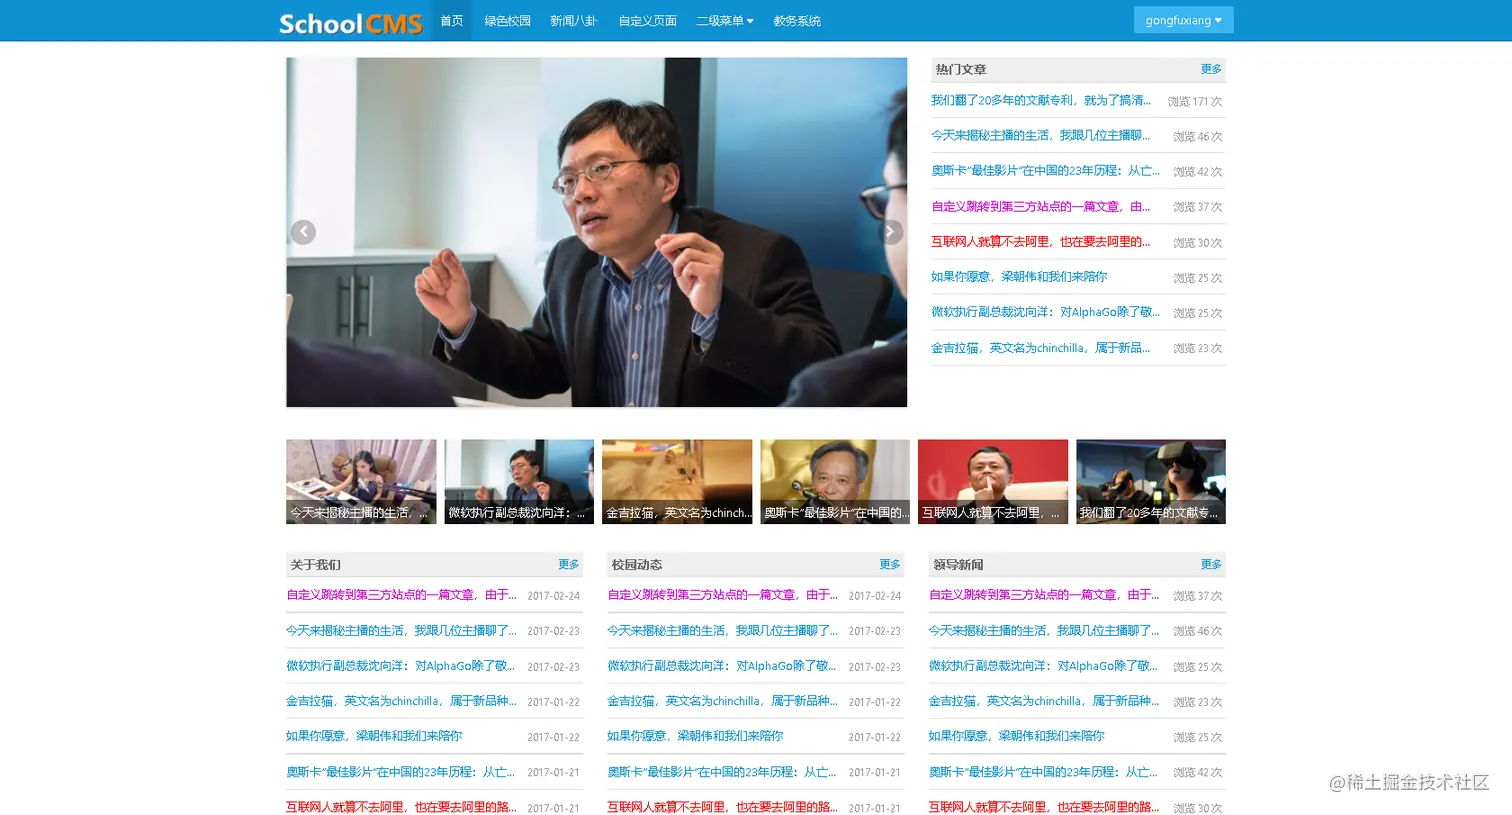Open hot article 互联网人就算不去阿里
Viewport: 1512px width, 815px height.
point(1040,241)
